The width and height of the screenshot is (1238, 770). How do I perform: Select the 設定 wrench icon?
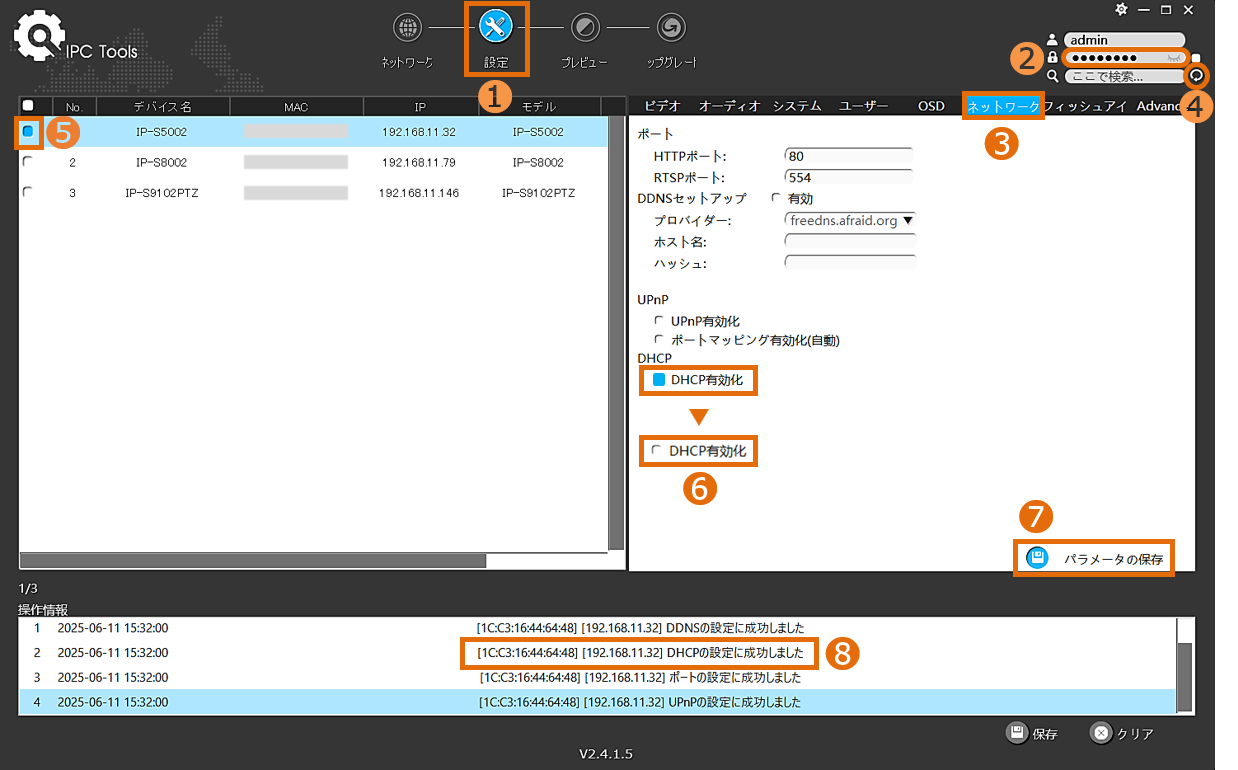click(x=496, y=27)
